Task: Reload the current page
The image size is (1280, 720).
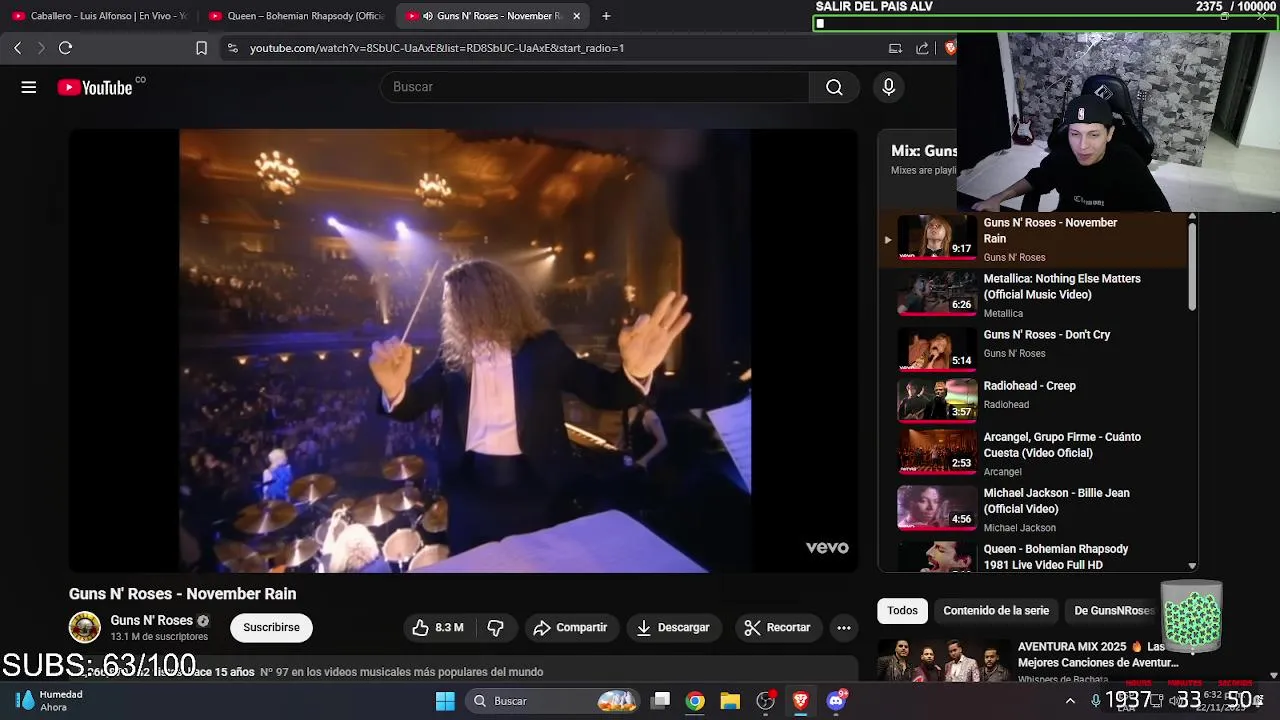Action: click(66, 48)
